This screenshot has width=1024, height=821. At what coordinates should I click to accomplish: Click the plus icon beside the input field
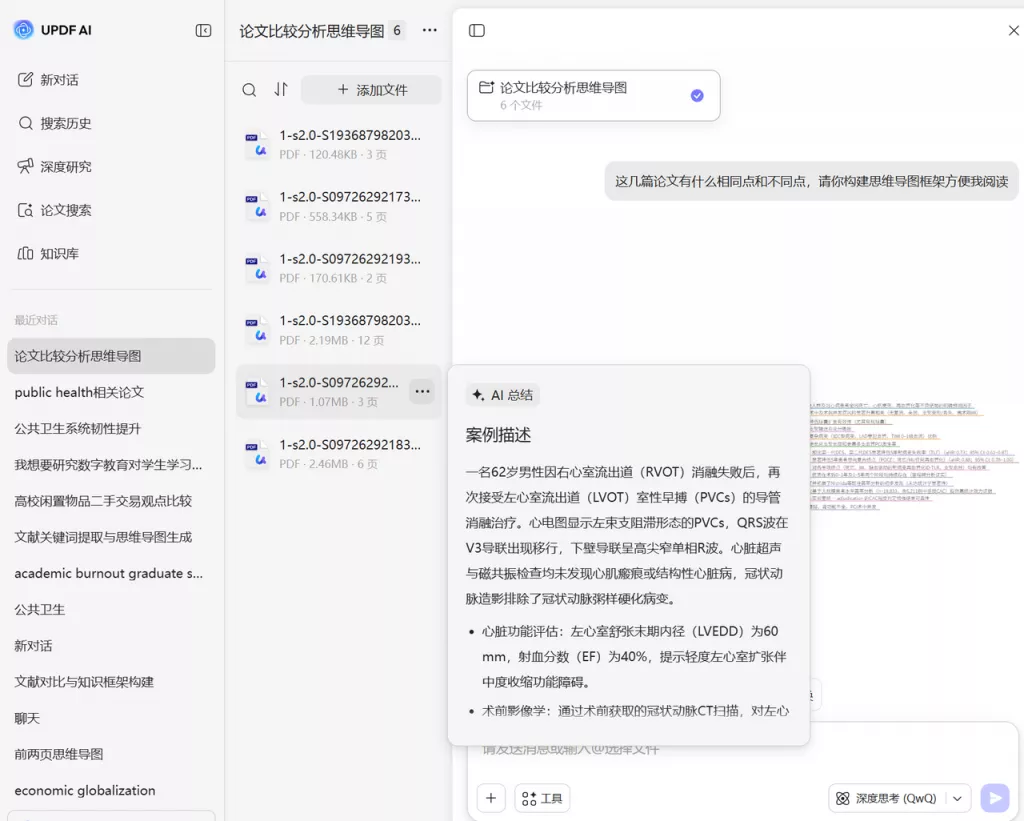(490, 798)
